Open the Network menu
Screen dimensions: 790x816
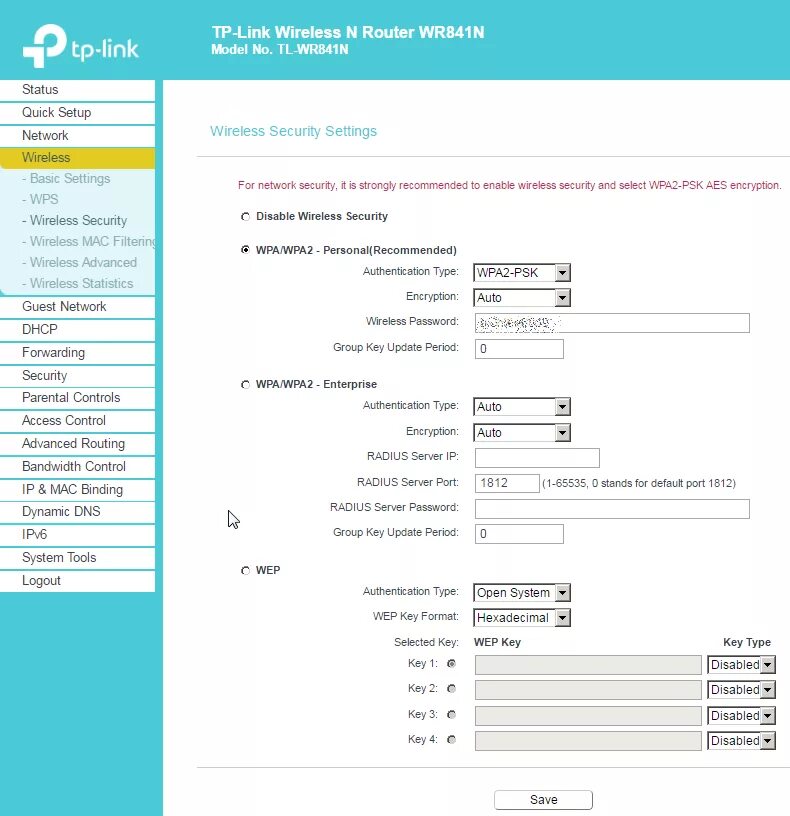(78, 136)
